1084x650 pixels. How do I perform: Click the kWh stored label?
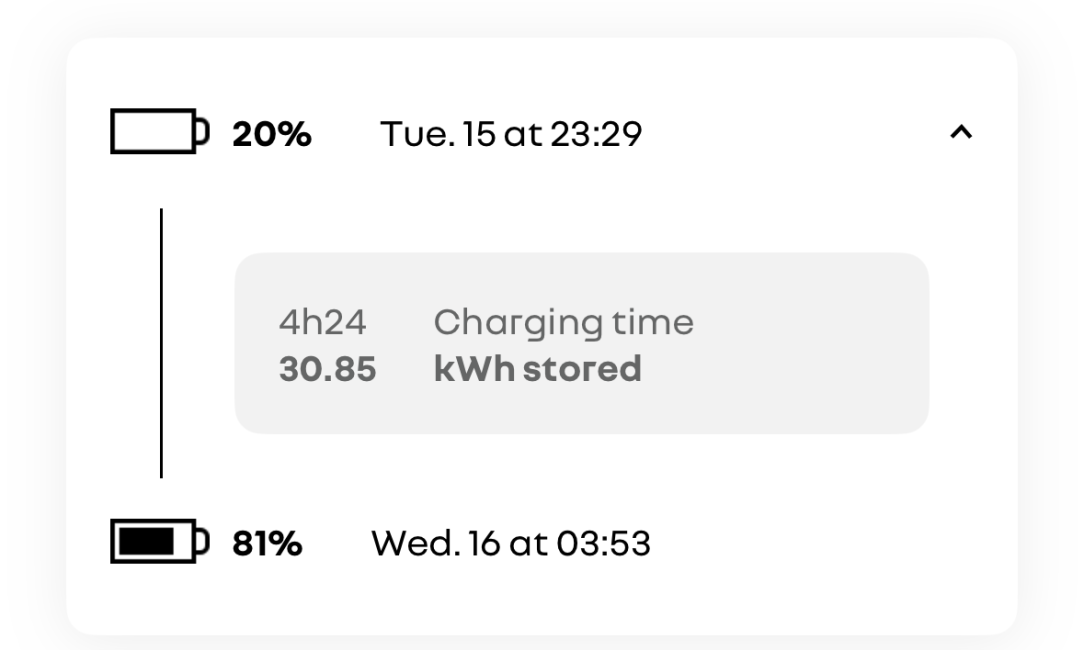tap(538, 369)
